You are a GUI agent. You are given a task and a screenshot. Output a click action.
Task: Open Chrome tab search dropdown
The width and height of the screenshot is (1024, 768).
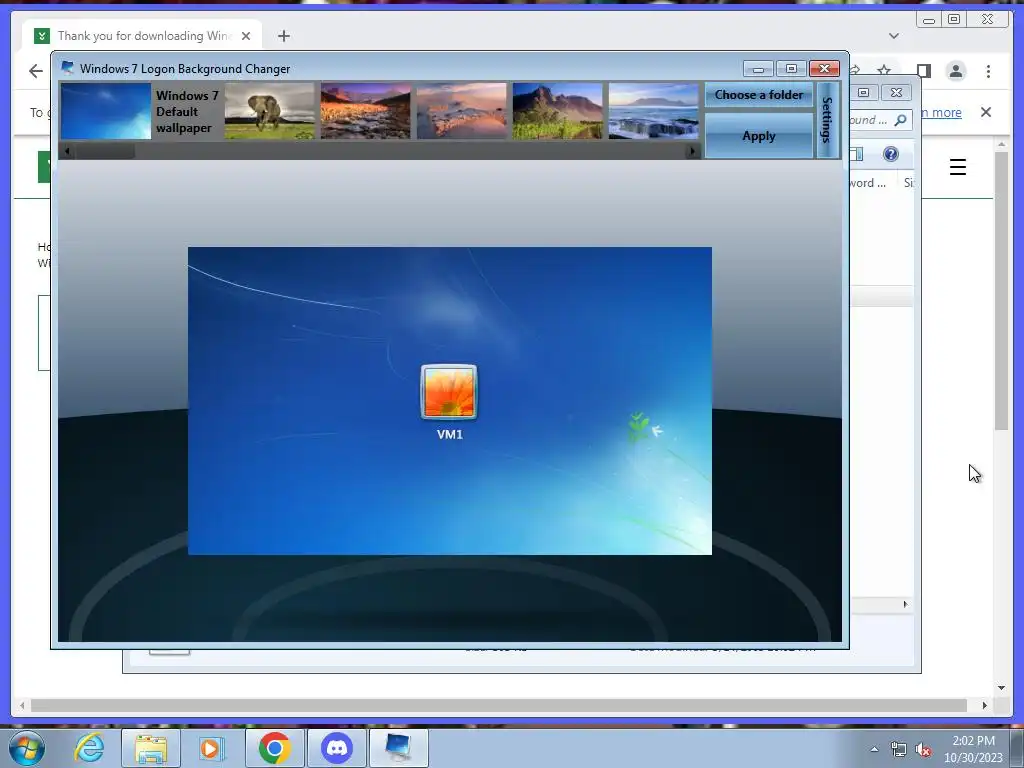point(894,36)
